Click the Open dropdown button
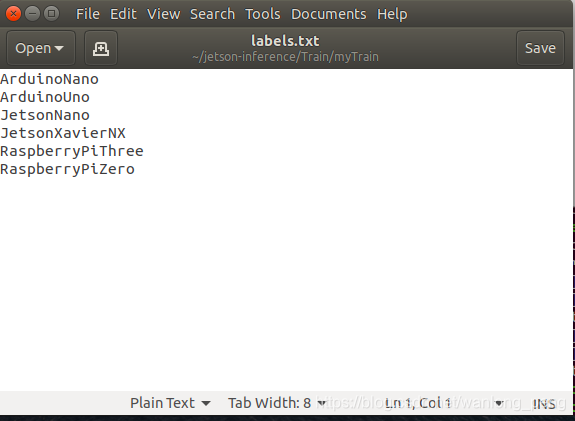The width and height of the screenshot is (575, 421). [x=41, y=48]
